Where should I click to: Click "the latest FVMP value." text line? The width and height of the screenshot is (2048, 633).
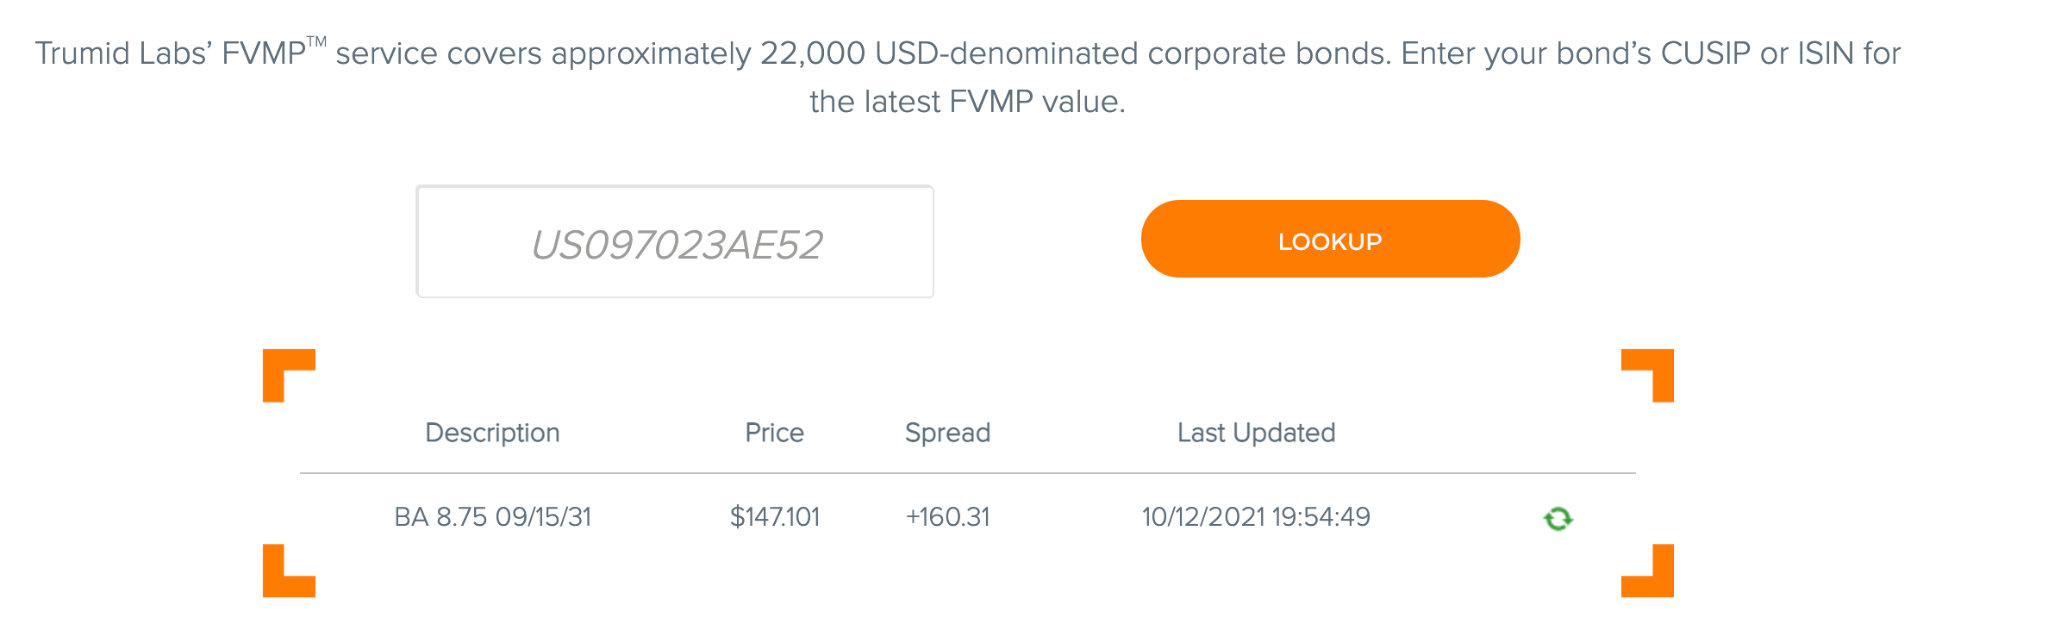967,102
